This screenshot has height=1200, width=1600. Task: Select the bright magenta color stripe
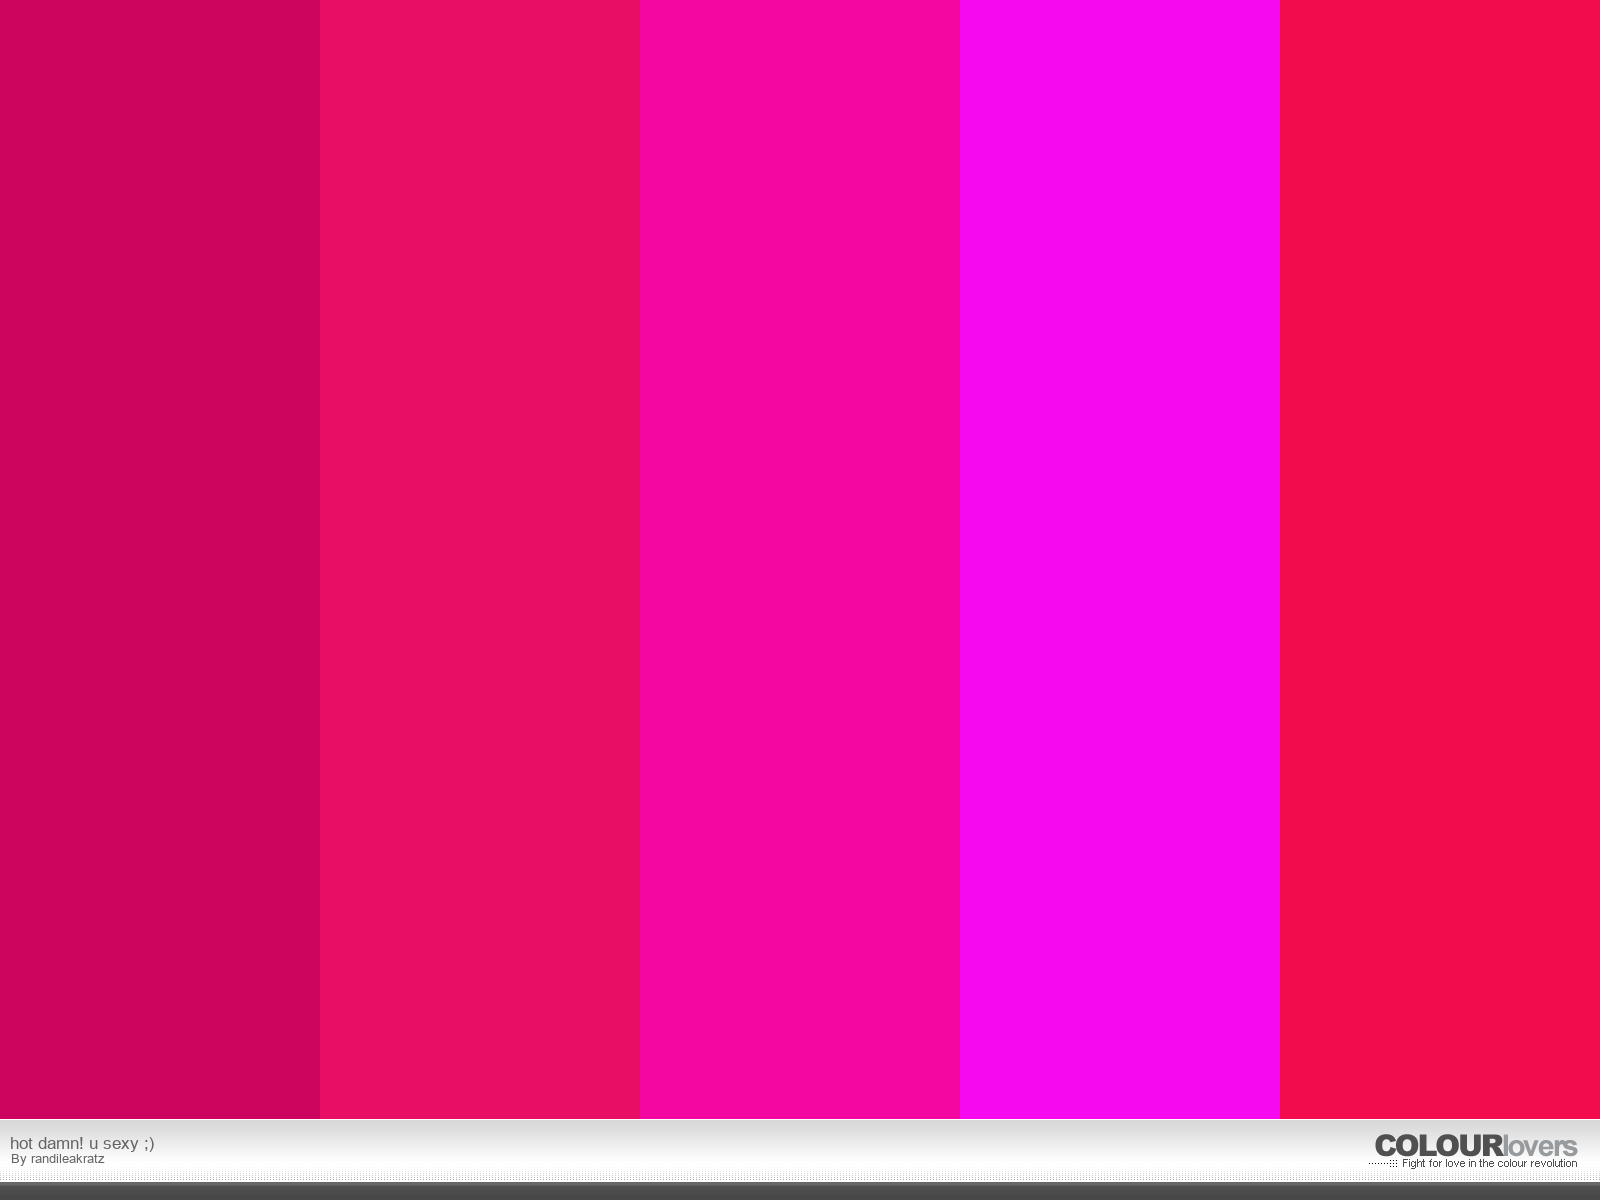1120,559
